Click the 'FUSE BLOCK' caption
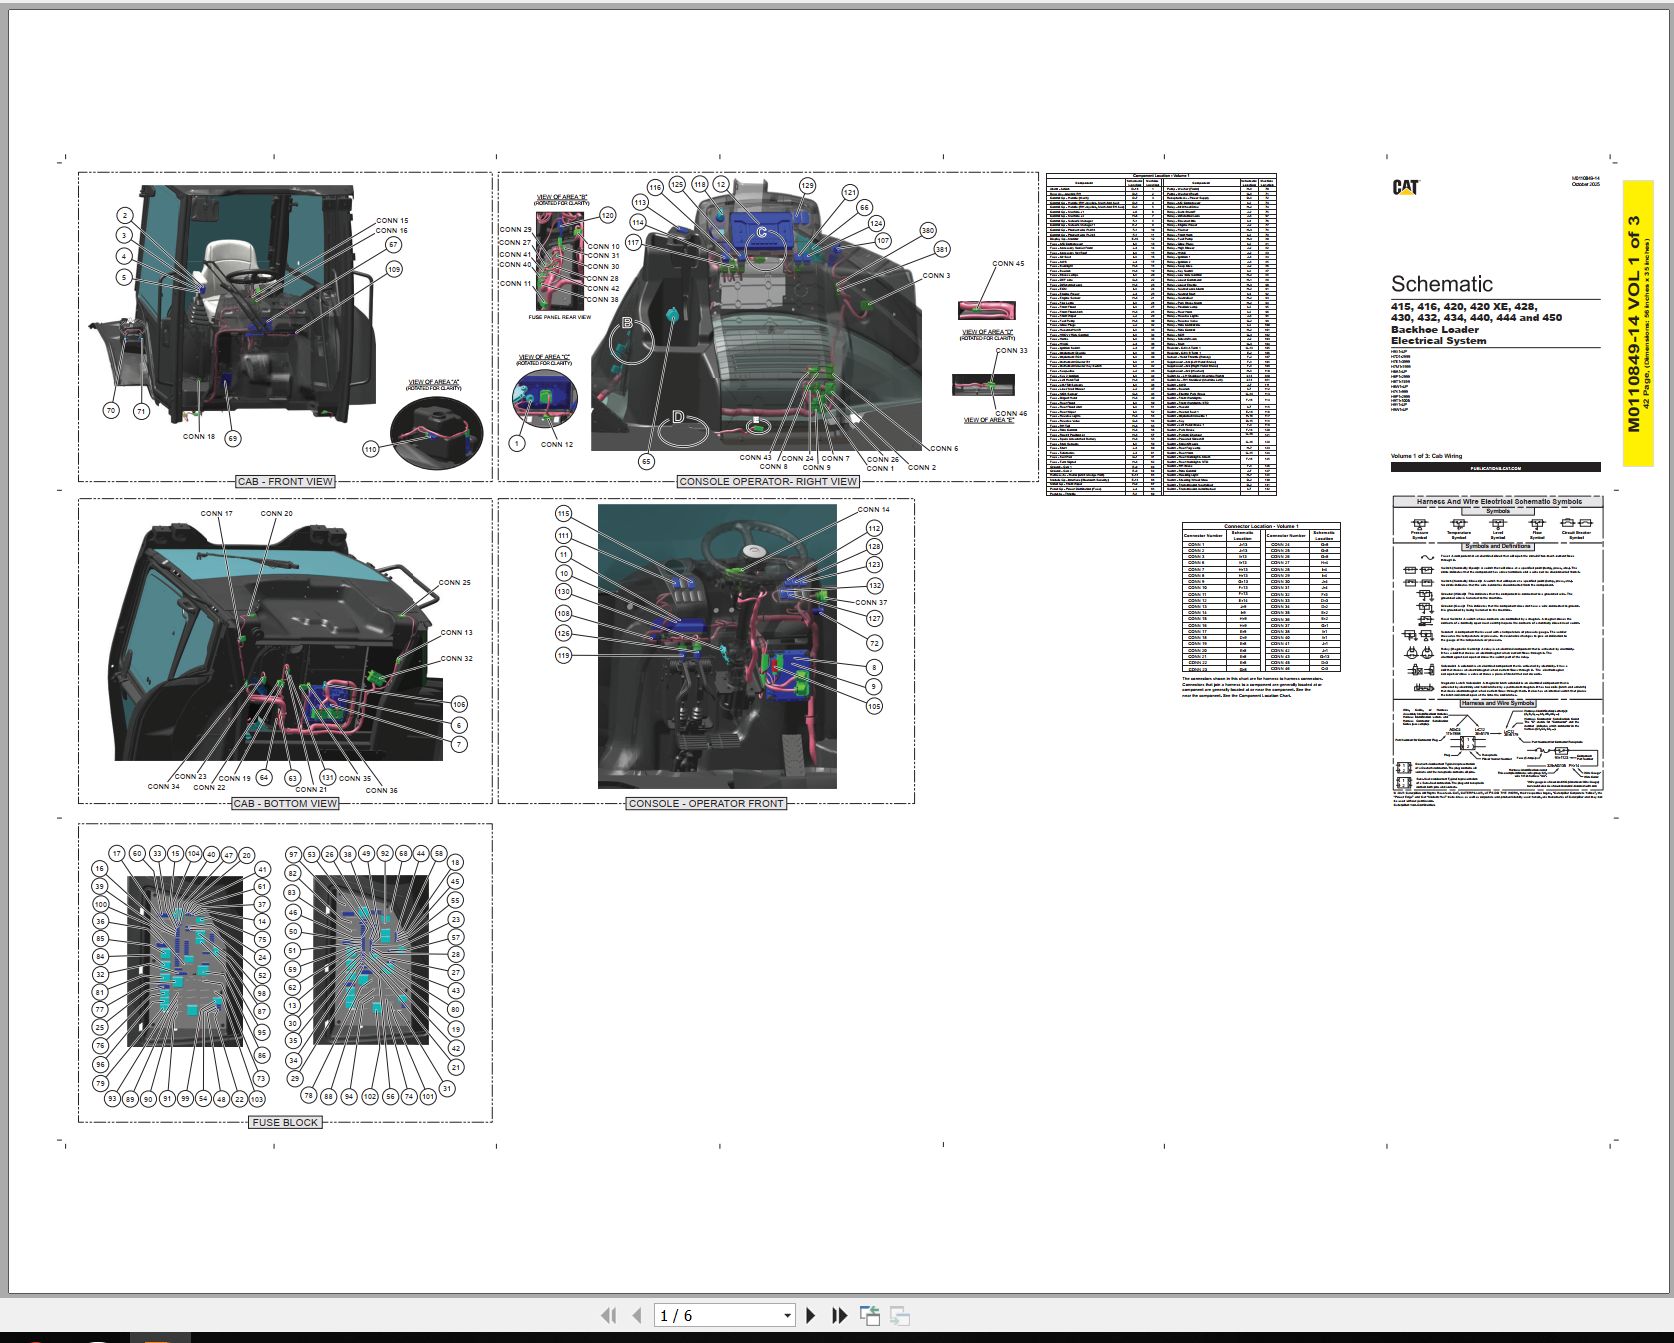1674x1343 pixels. (x=285, y=1122)
